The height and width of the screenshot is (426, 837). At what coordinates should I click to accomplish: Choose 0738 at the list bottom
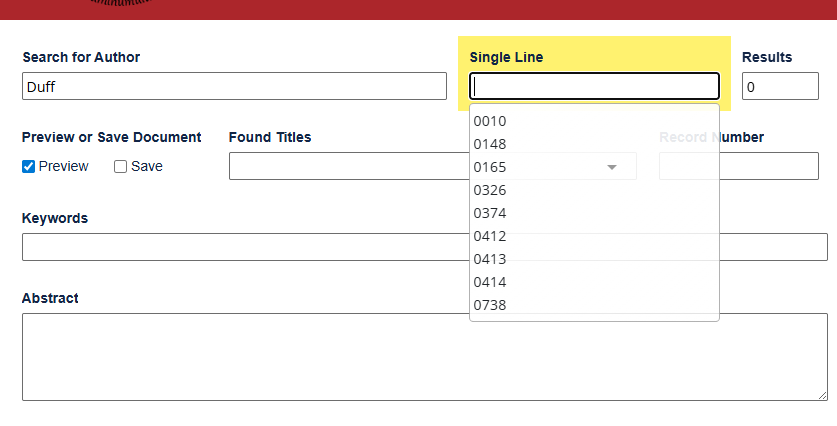click(x=490, y=305)
